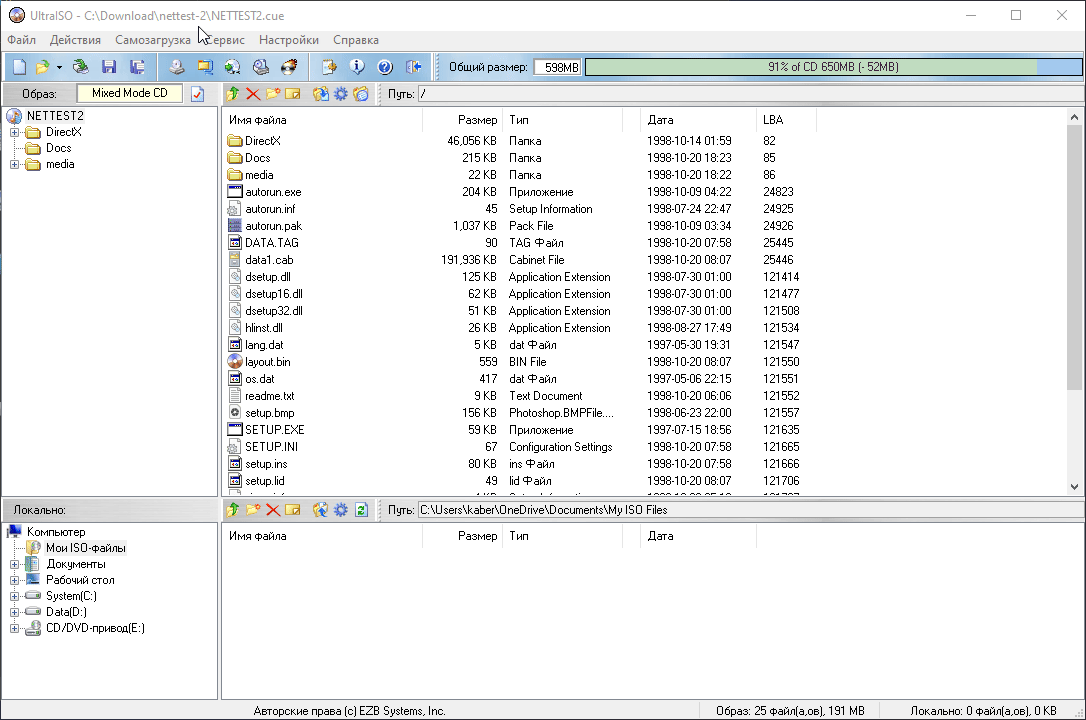Open the Настройки menu

click(x=289, y=40)
